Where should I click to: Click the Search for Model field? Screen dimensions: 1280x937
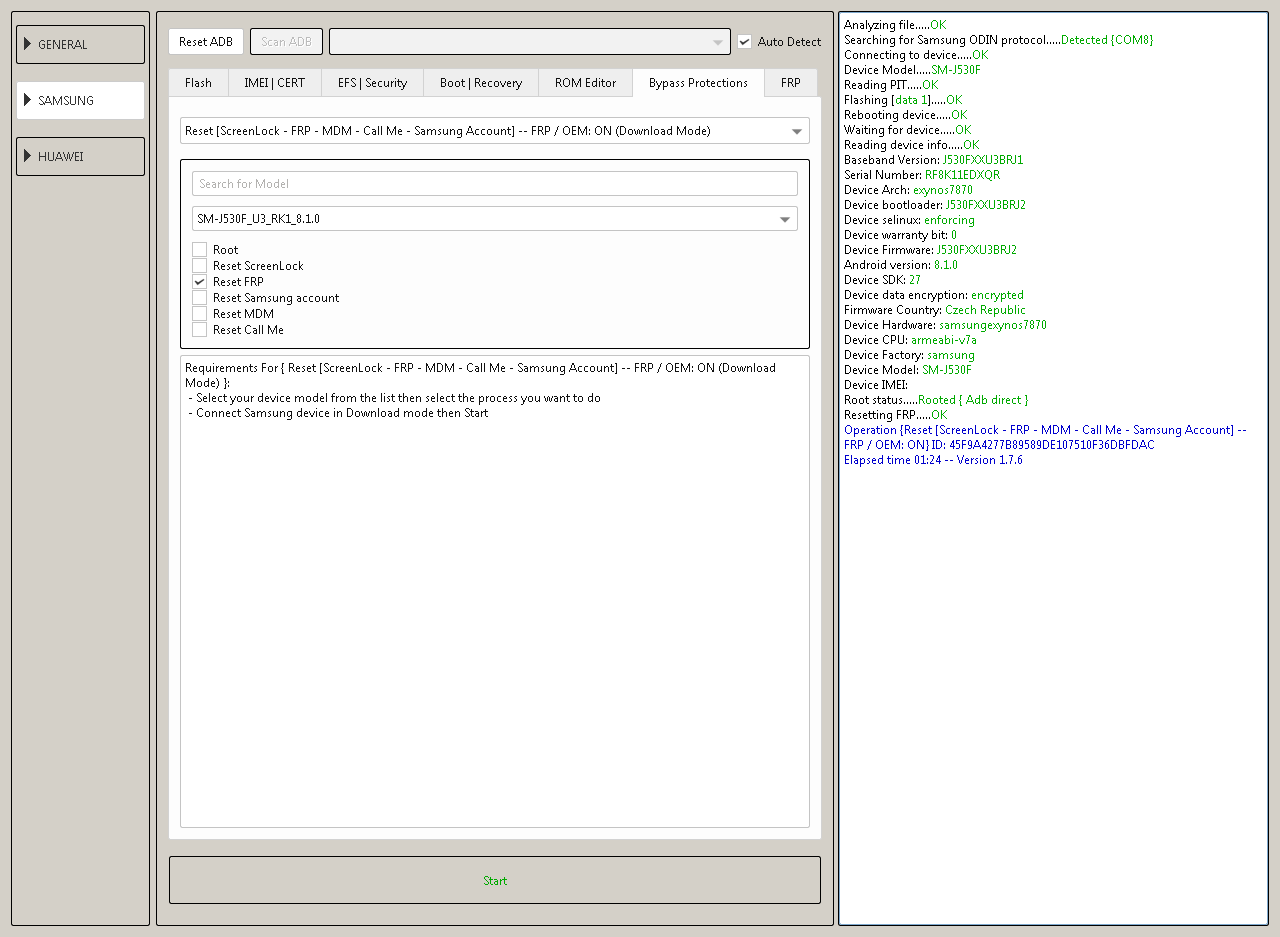[495, 184]
